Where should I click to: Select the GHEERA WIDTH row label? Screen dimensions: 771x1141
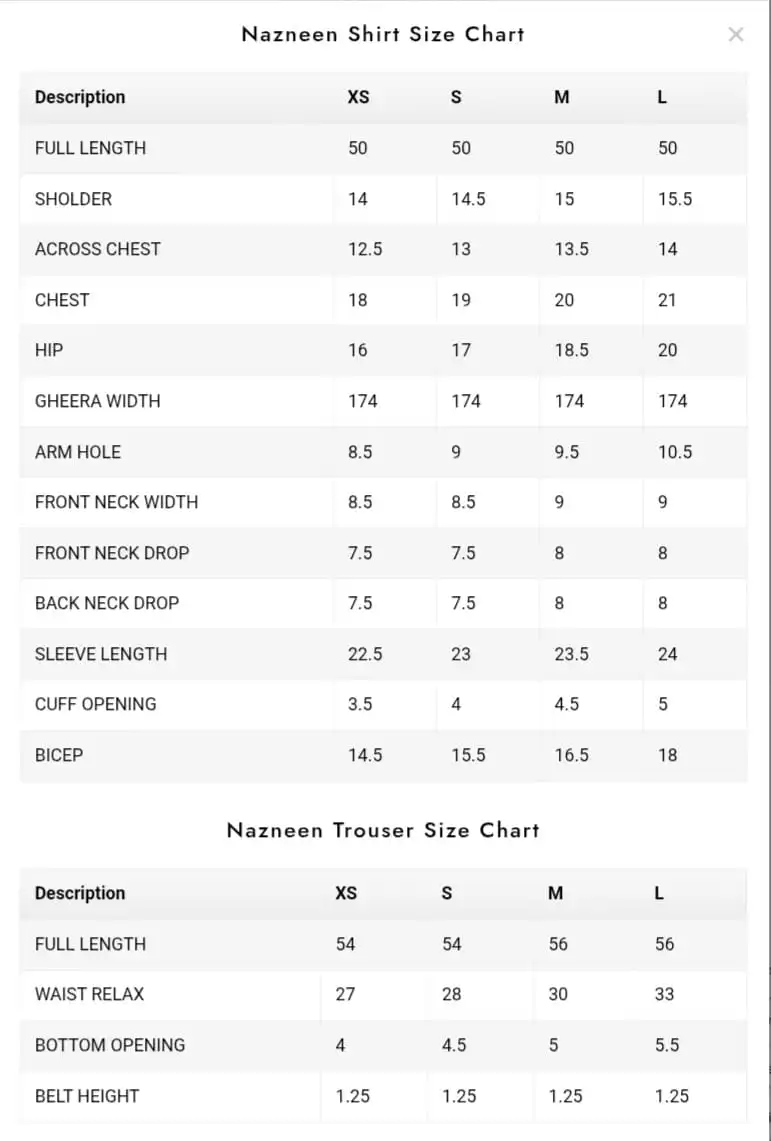98,401
